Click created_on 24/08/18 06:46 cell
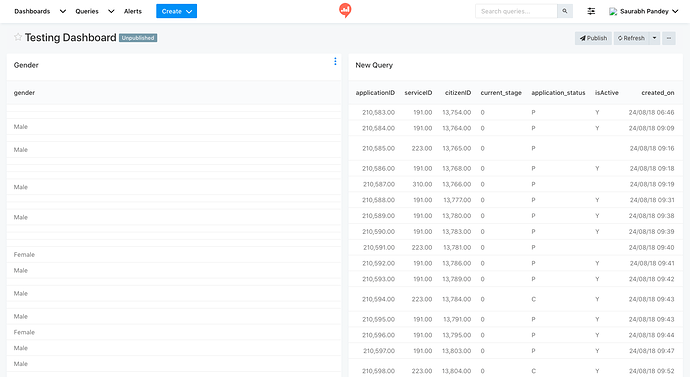Image resolution: width=690 pixels, height=377 pixels. (x=651, y=112)
